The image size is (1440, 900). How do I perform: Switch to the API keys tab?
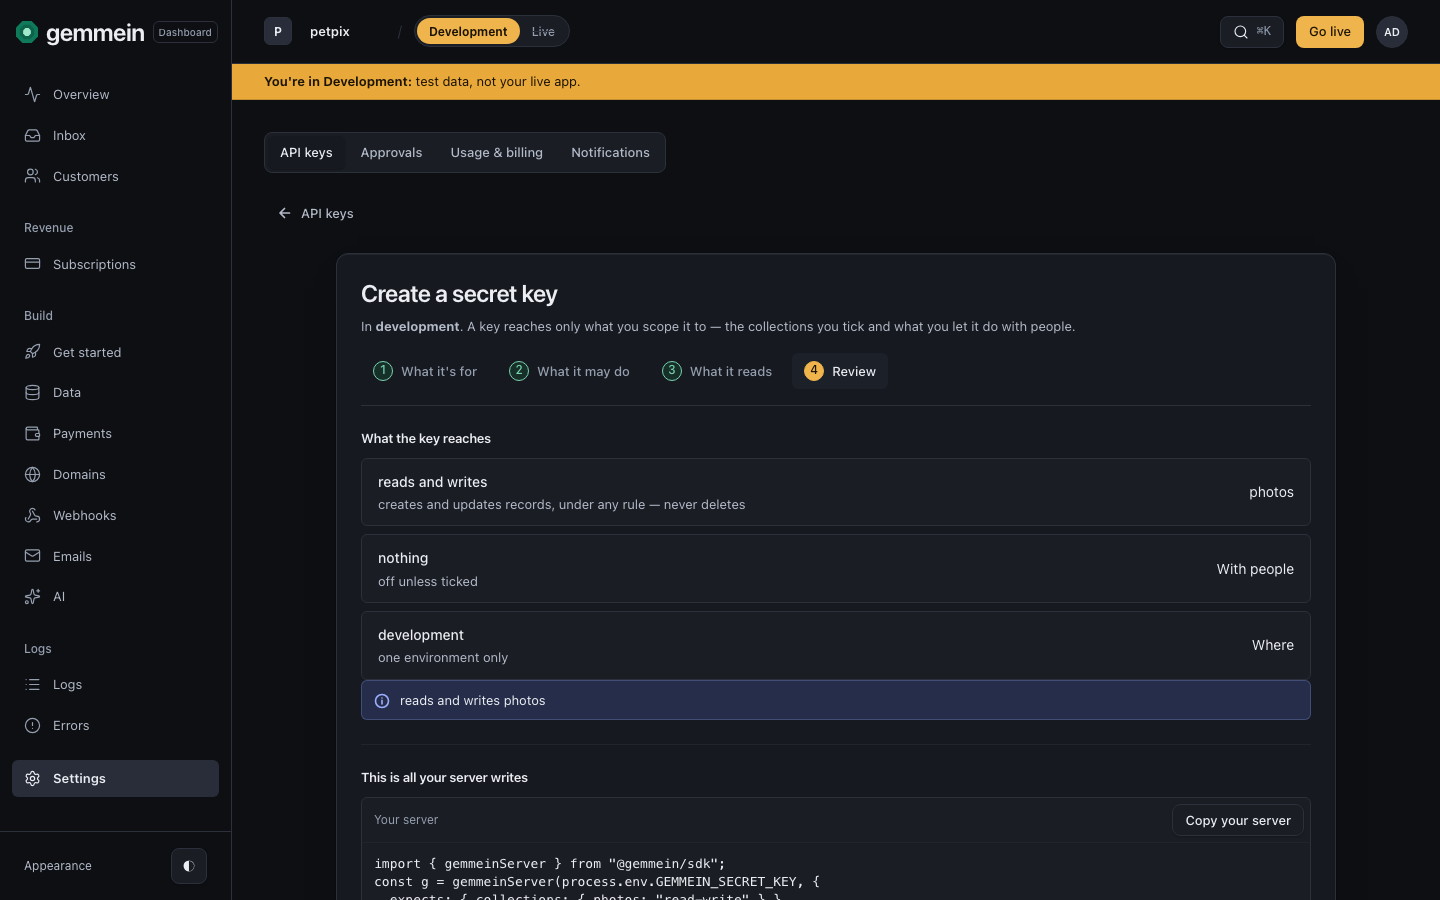tap(306, 153)
